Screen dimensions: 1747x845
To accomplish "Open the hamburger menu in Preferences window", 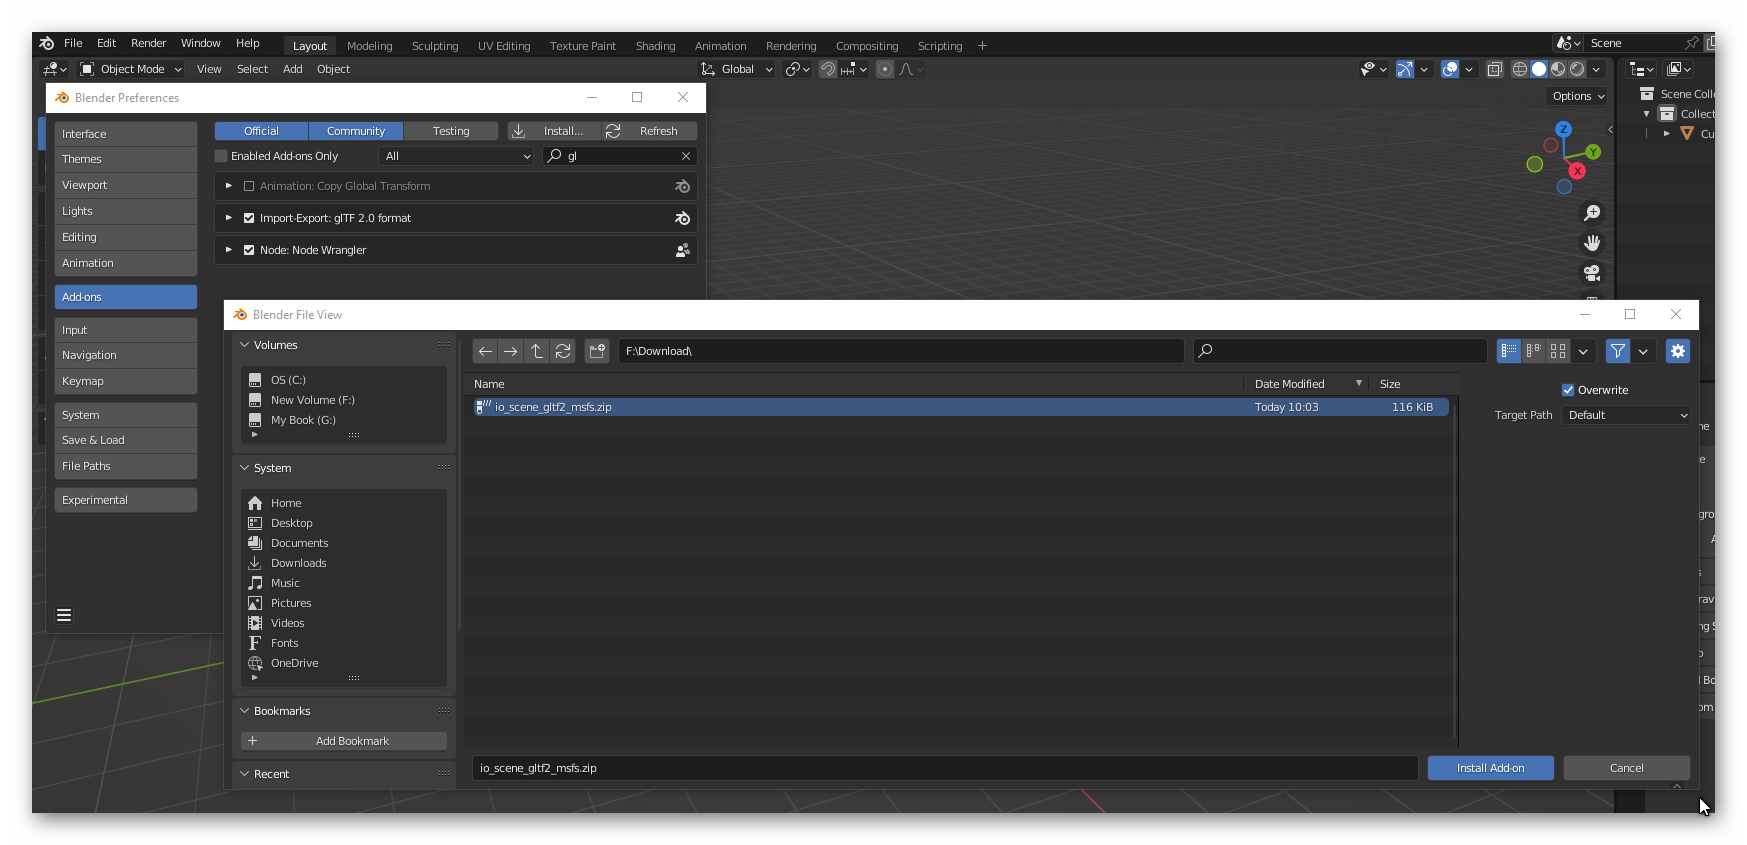I will [x=64, y=615].
